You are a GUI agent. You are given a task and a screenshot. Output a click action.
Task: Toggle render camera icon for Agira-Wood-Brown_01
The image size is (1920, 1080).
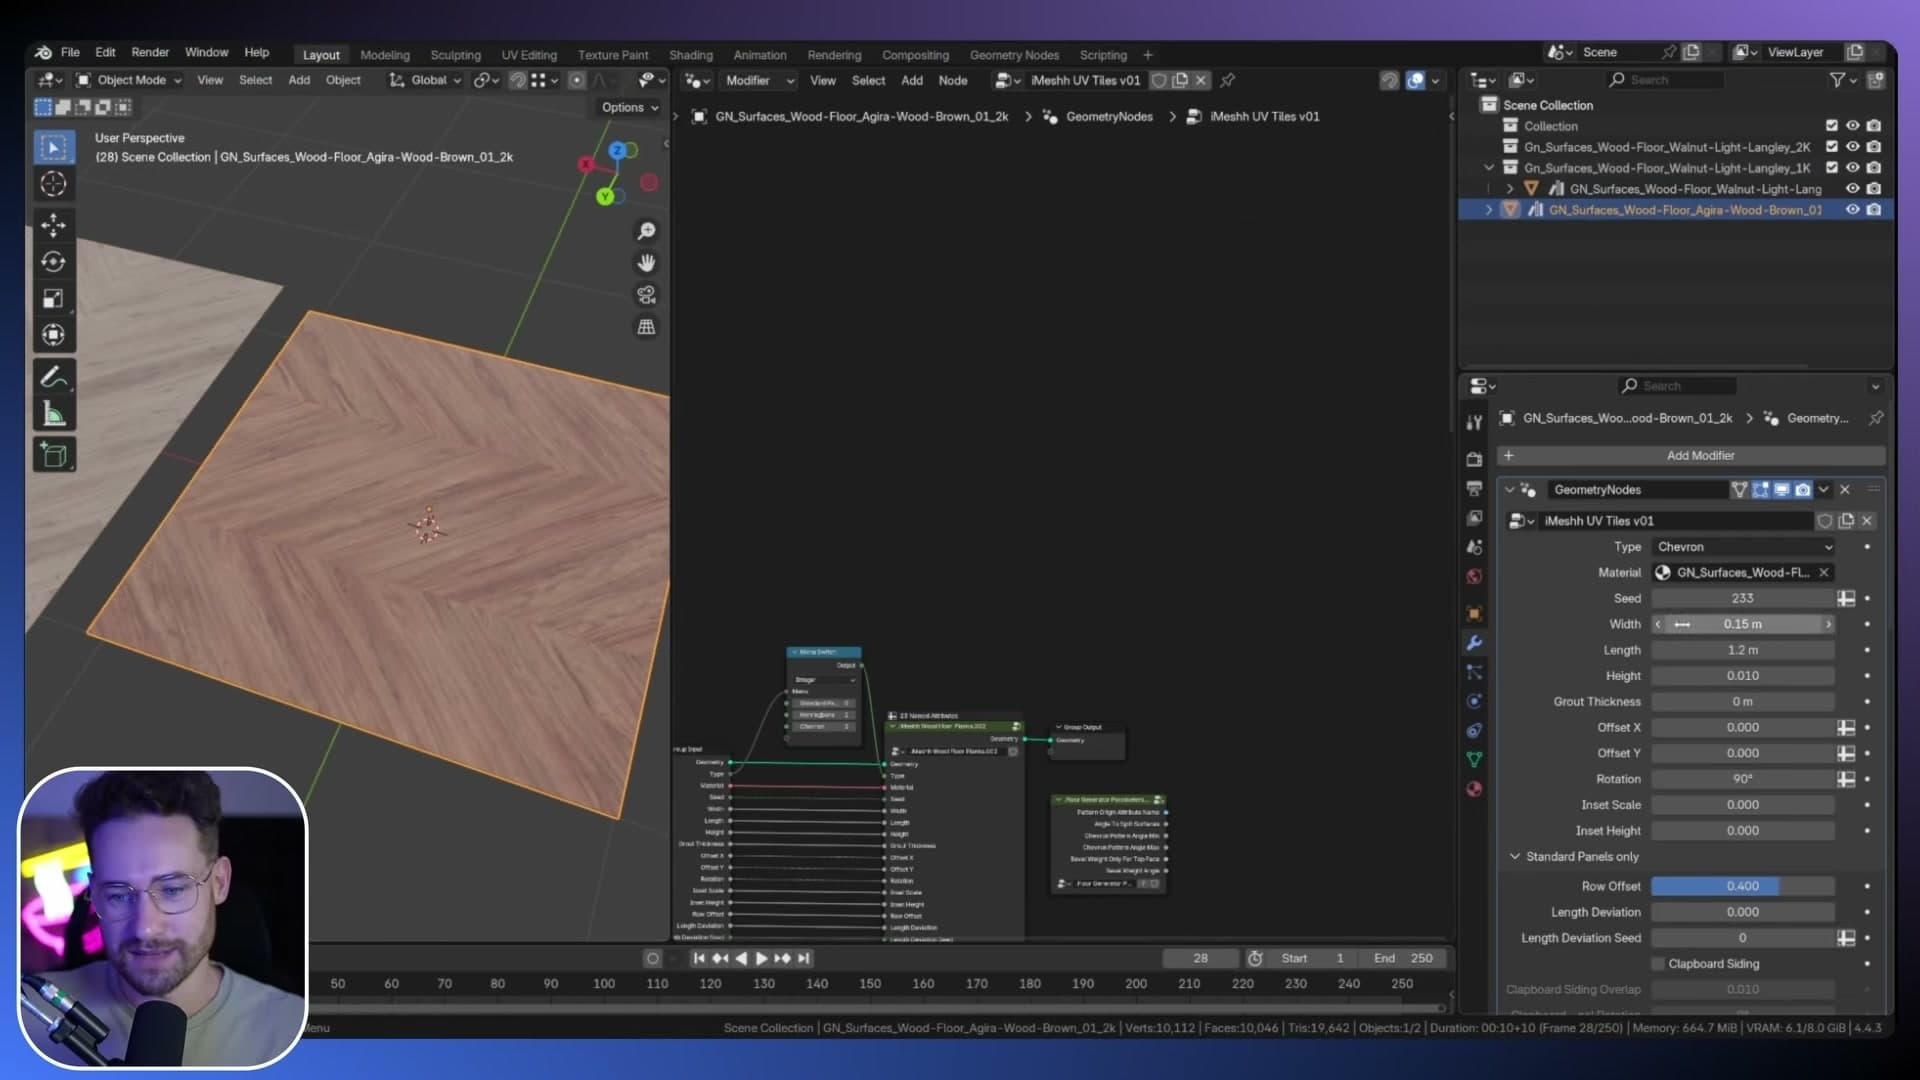(1874, 210)
